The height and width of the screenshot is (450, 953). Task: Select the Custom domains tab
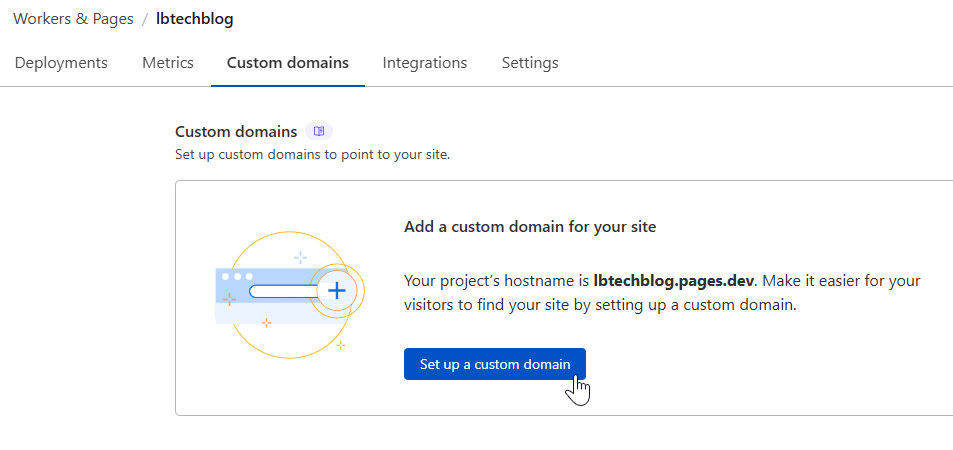coord(288,63)
